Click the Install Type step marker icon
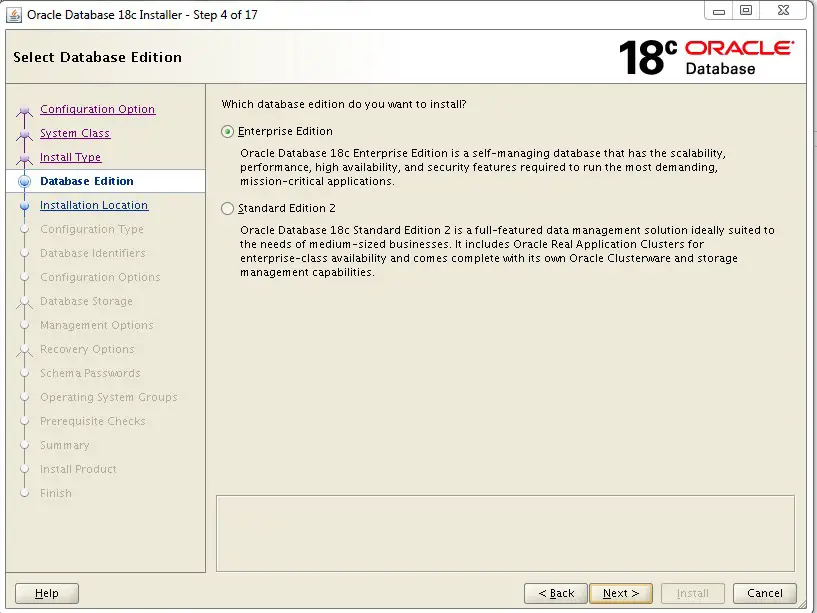 pyautogui.click(x=24, y=158)
